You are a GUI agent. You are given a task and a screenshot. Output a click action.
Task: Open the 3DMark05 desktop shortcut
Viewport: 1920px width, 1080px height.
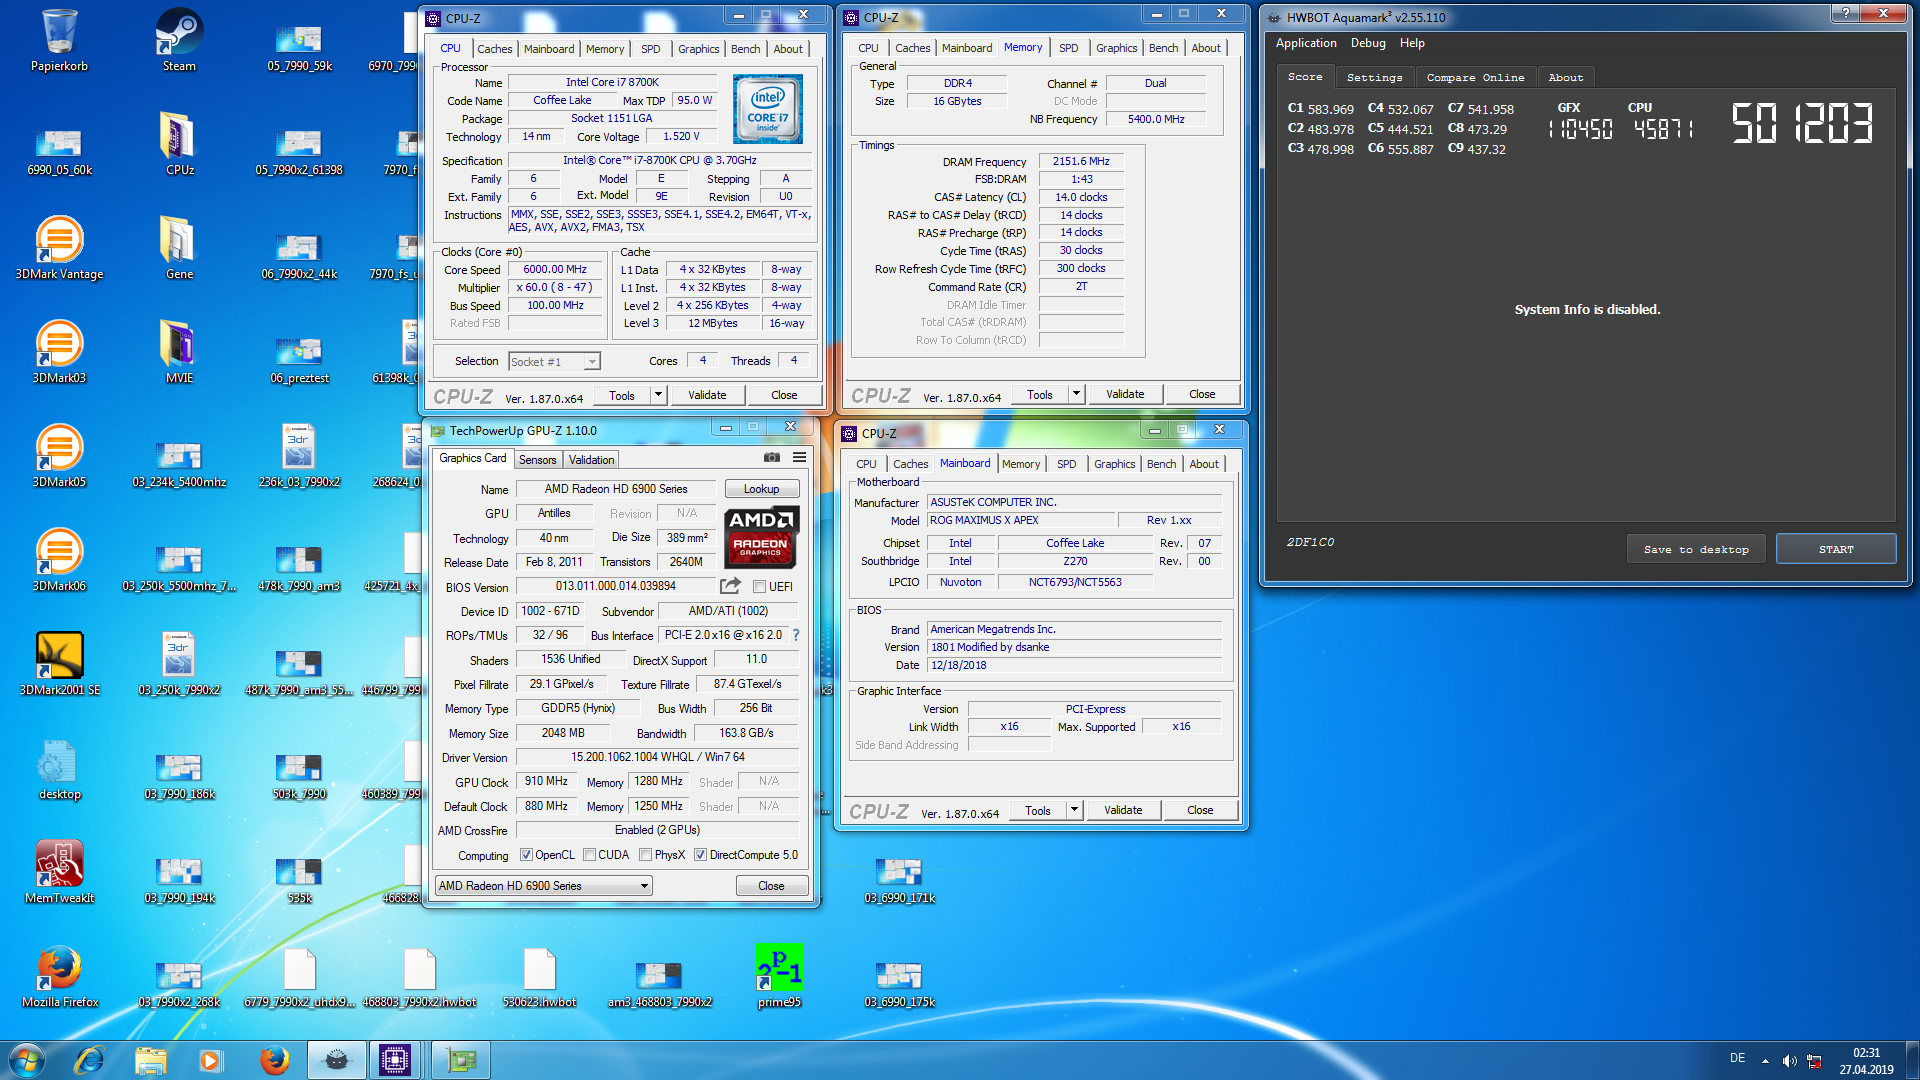(x=59, y=456)
